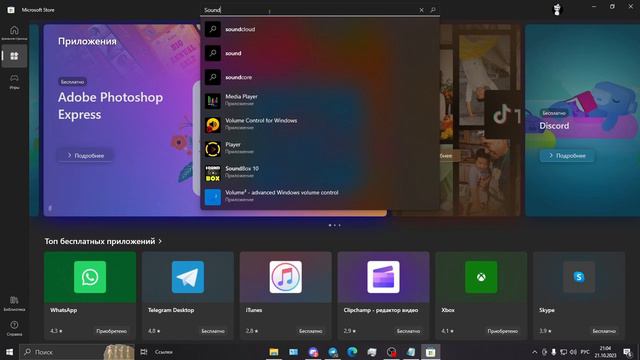640x360 pixels.
Task: Open the TikTok banner tile
Action: 503,115
